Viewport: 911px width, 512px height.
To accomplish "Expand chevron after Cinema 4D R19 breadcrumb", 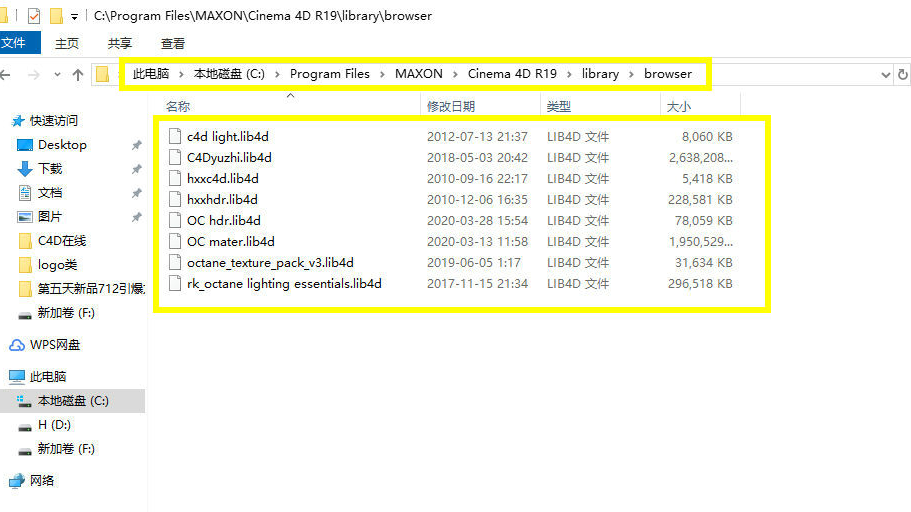I will (x=569, y=74).
